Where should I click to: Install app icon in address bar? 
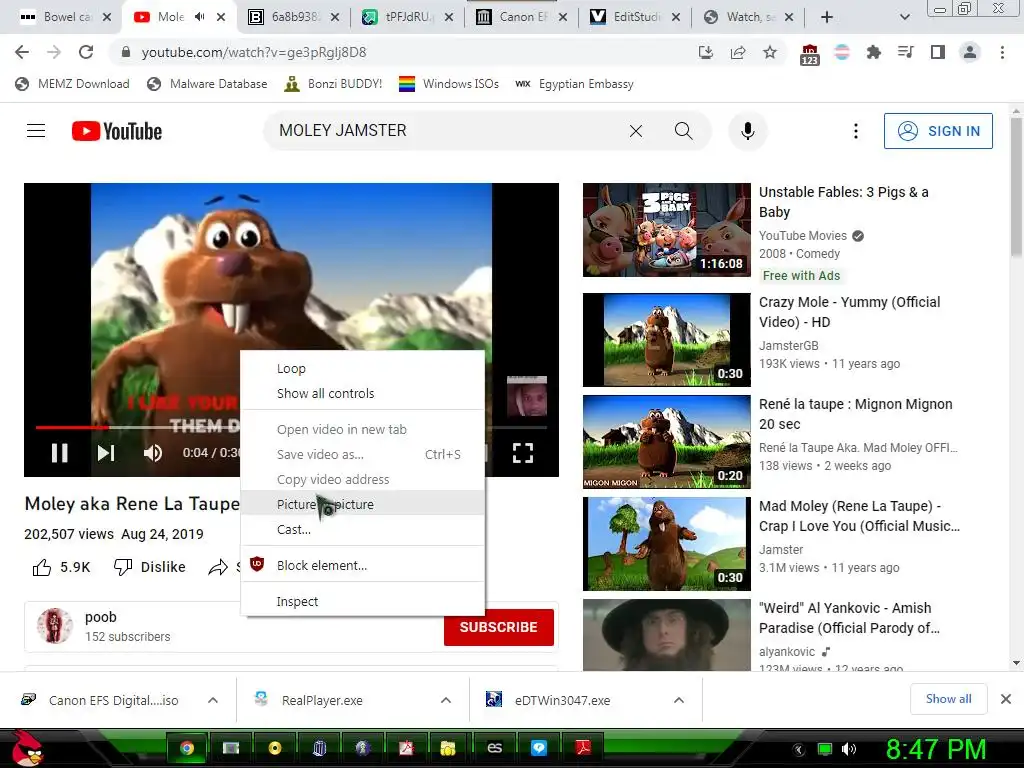click(706, 52)
